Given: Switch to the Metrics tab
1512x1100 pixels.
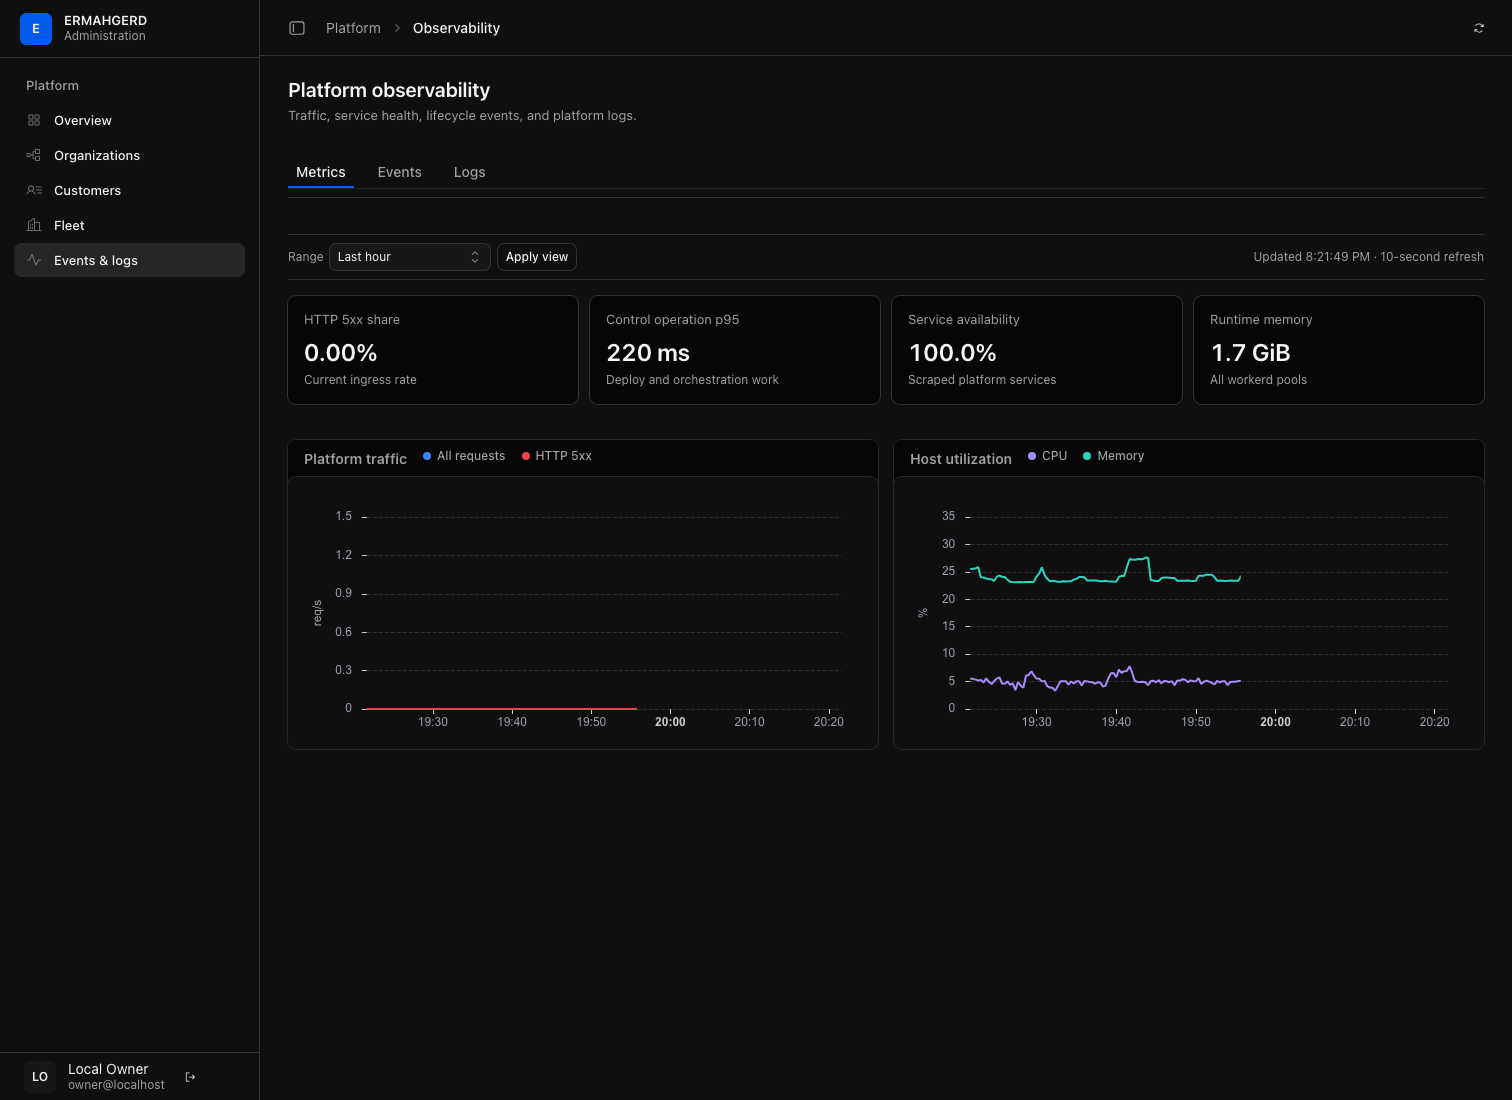Looking at the screenshot, I should [x=321, y=172].
